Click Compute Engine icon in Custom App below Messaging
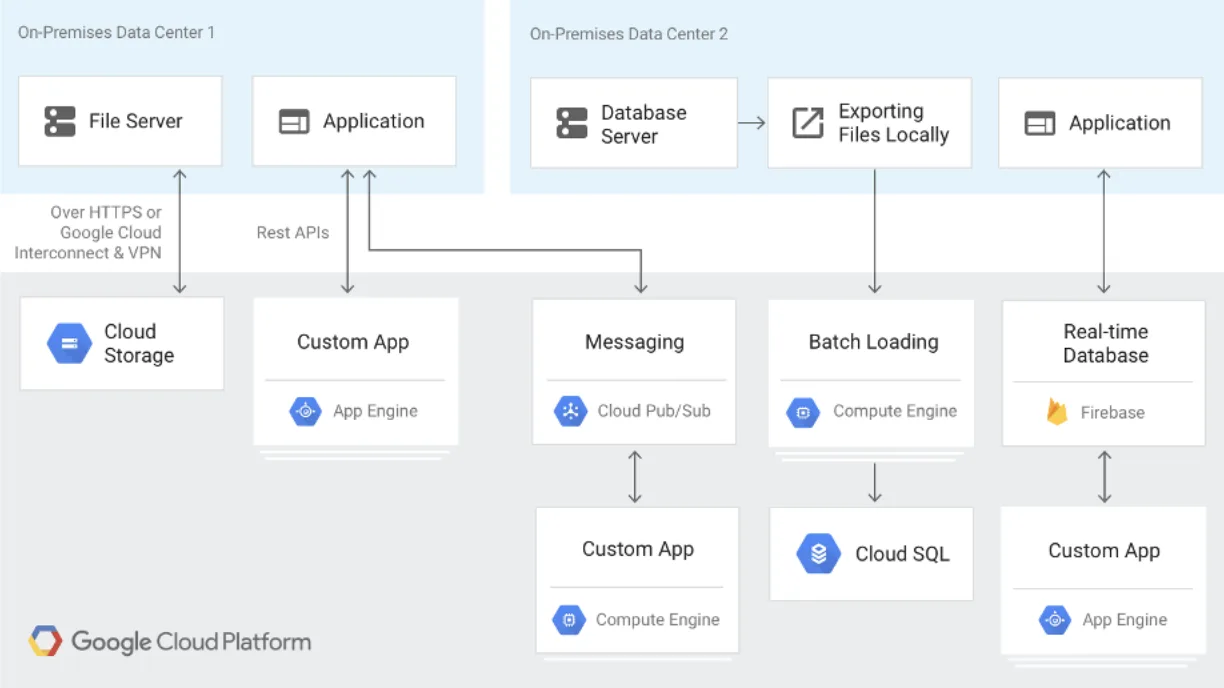The width and height of the screenshot is (1224, 688). tap(569, 620)
